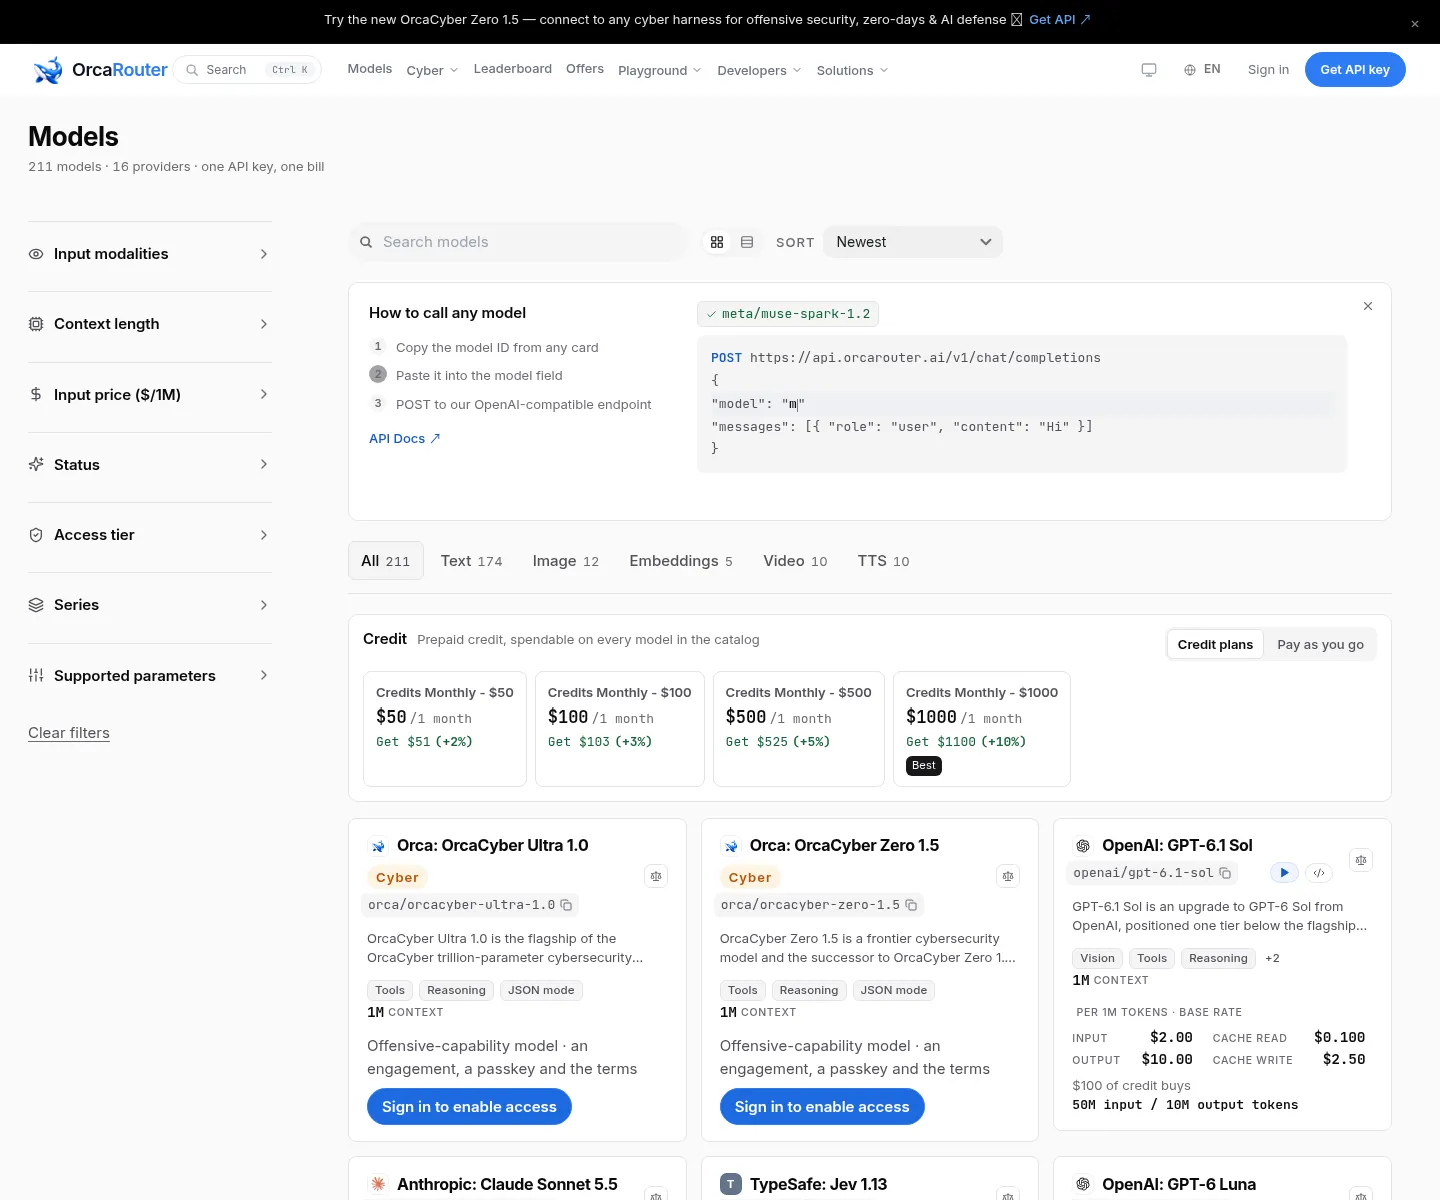Copy the orca/orcacyber-ultra-1.0 model ID

566,905
